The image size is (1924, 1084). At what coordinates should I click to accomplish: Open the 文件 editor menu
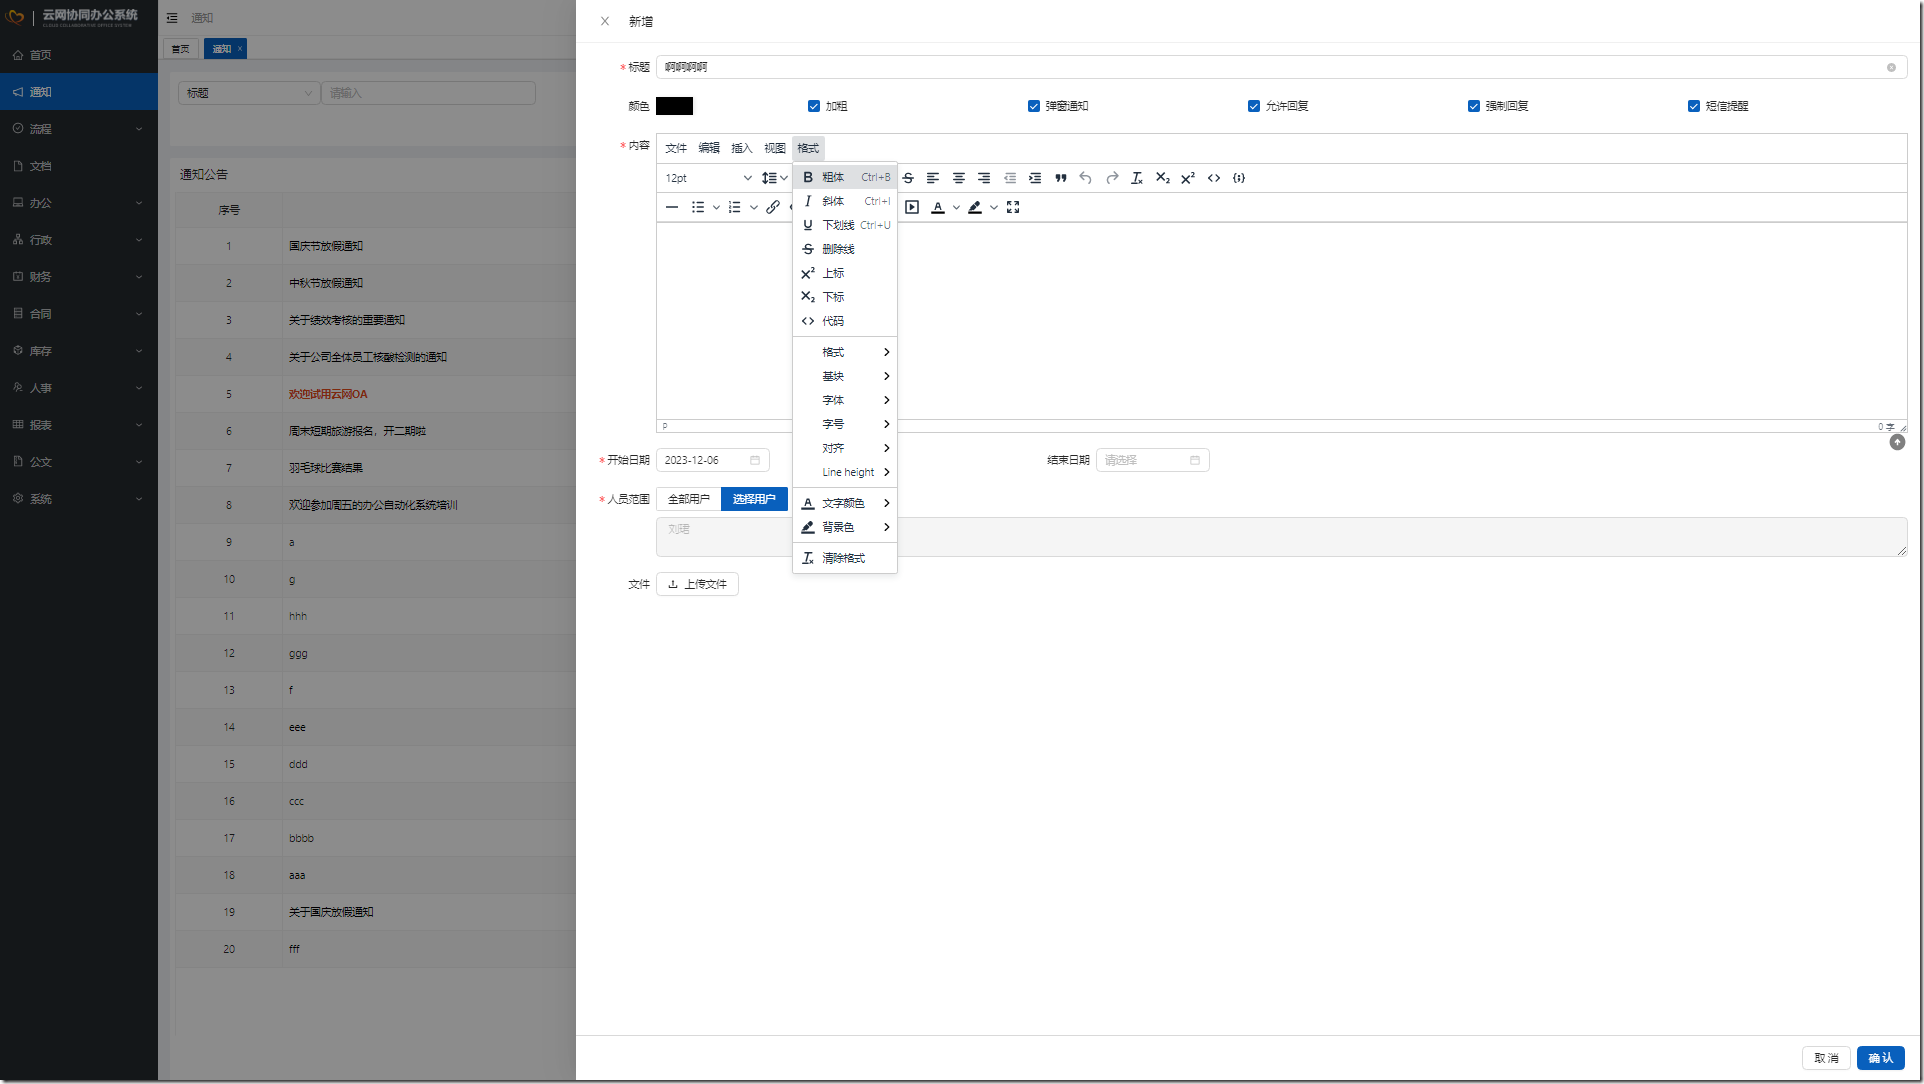pyautogui.click(x=676, y=148)
